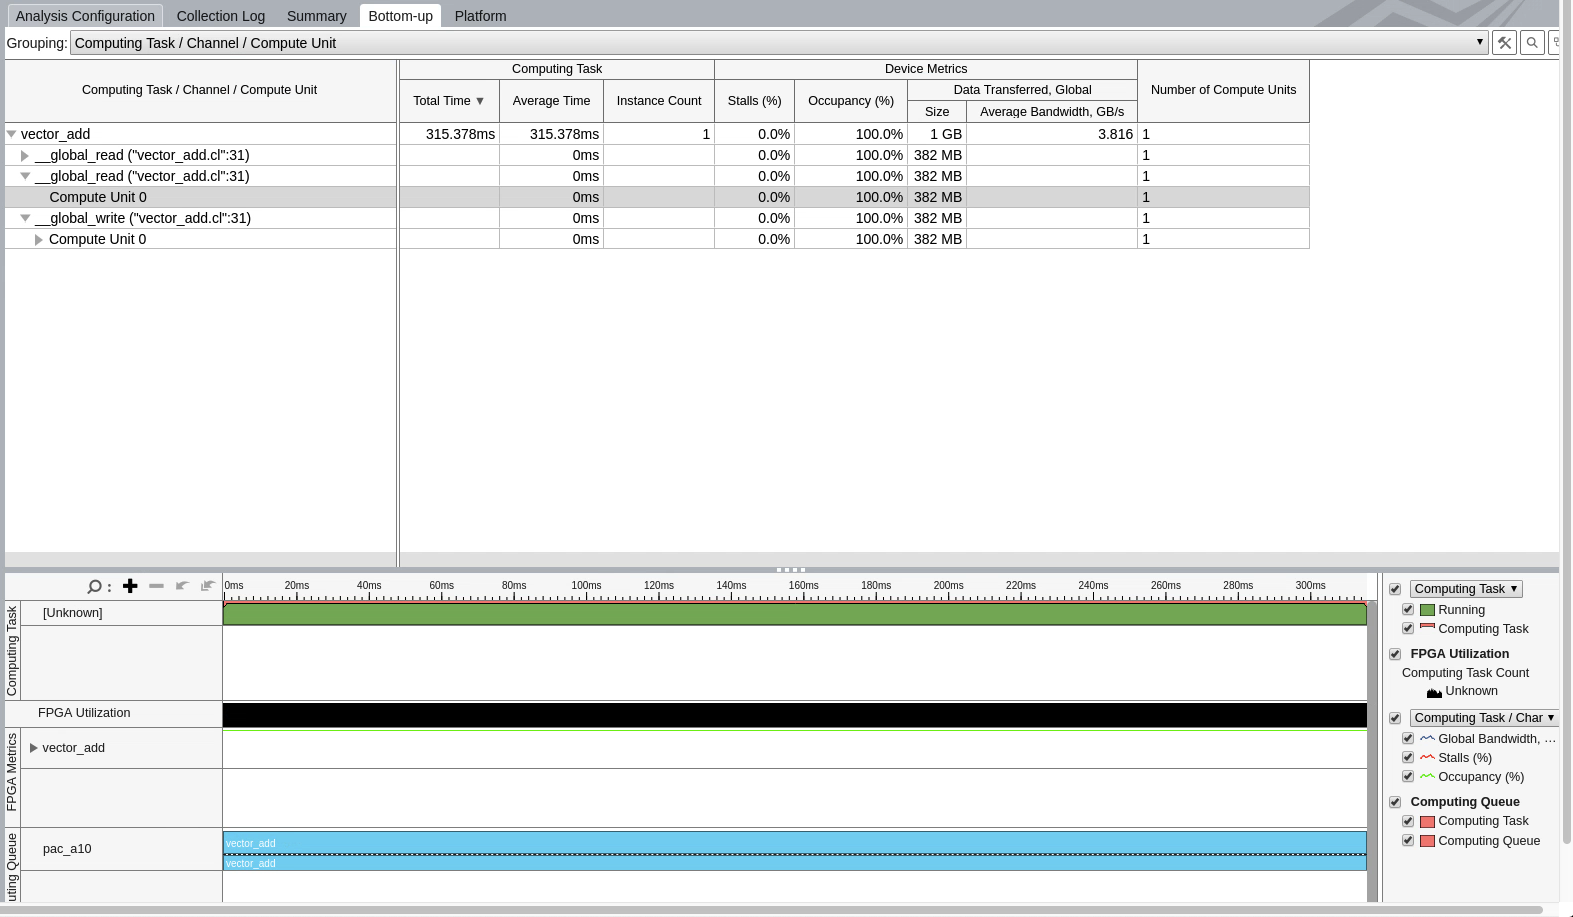The width and height of the screenshot is (1573, 917).
Task: Click the Global Bandwidth blue line icon
Action: pos(1427,739)
